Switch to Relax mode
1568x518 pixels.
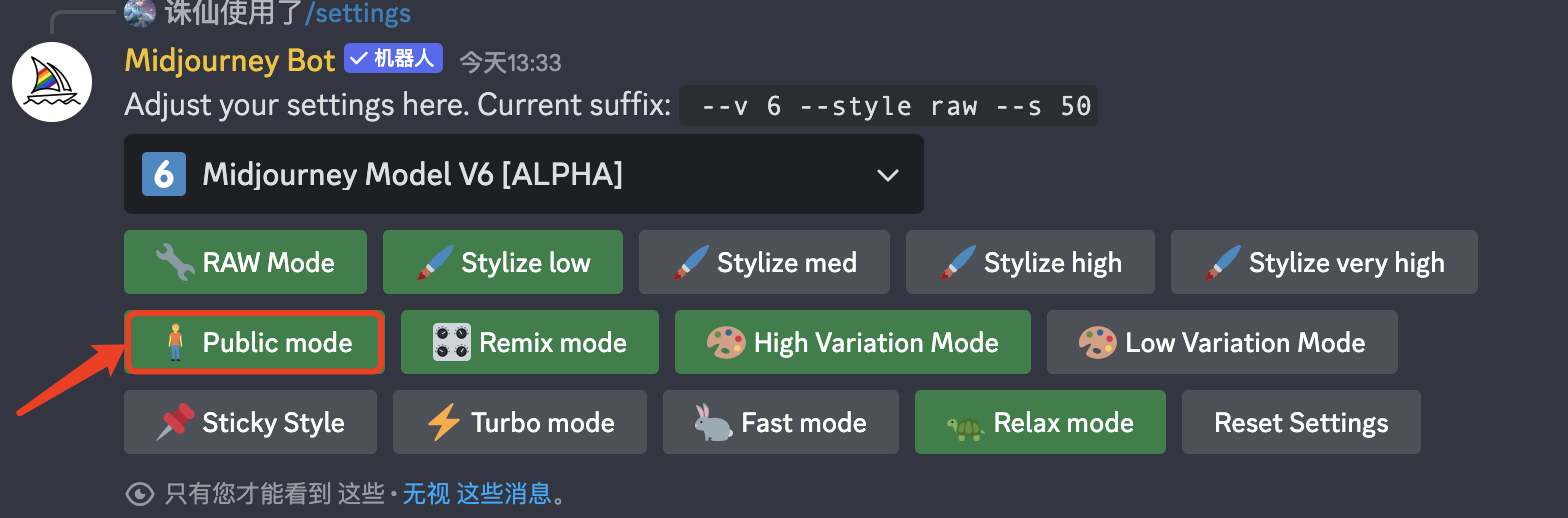click(1040, 422)
